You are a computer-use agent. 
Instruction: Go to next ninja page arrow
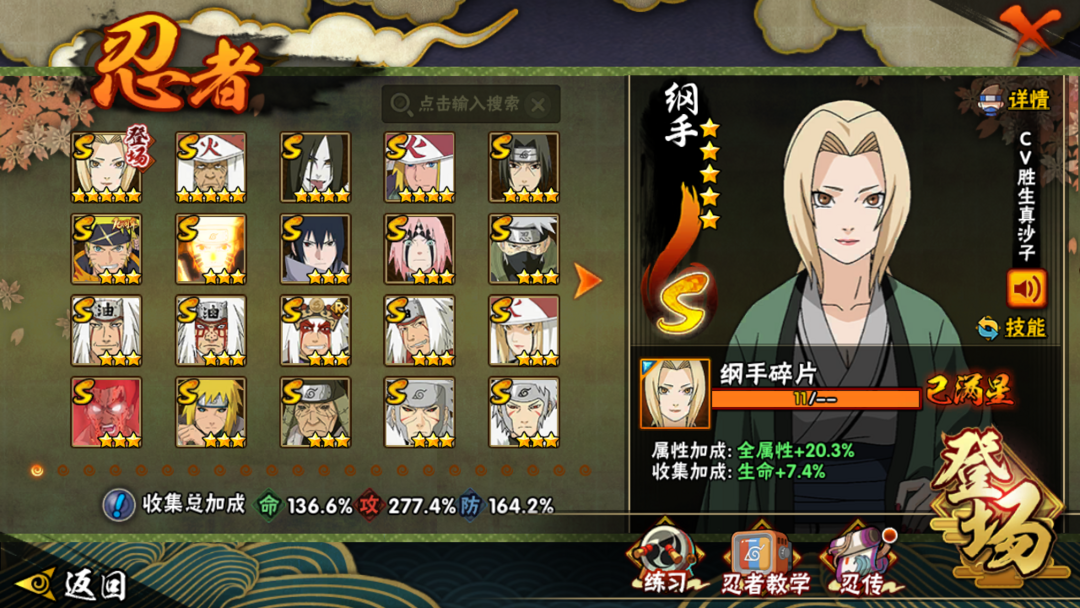588,281
